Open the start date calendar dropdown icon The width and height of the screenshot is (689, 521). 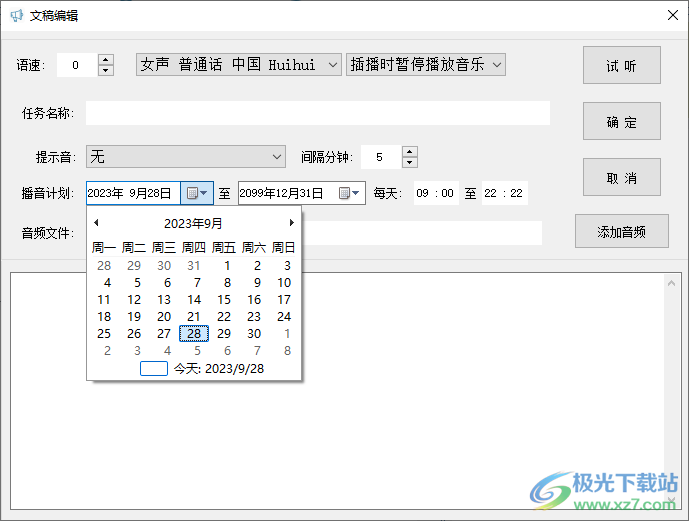197,193
